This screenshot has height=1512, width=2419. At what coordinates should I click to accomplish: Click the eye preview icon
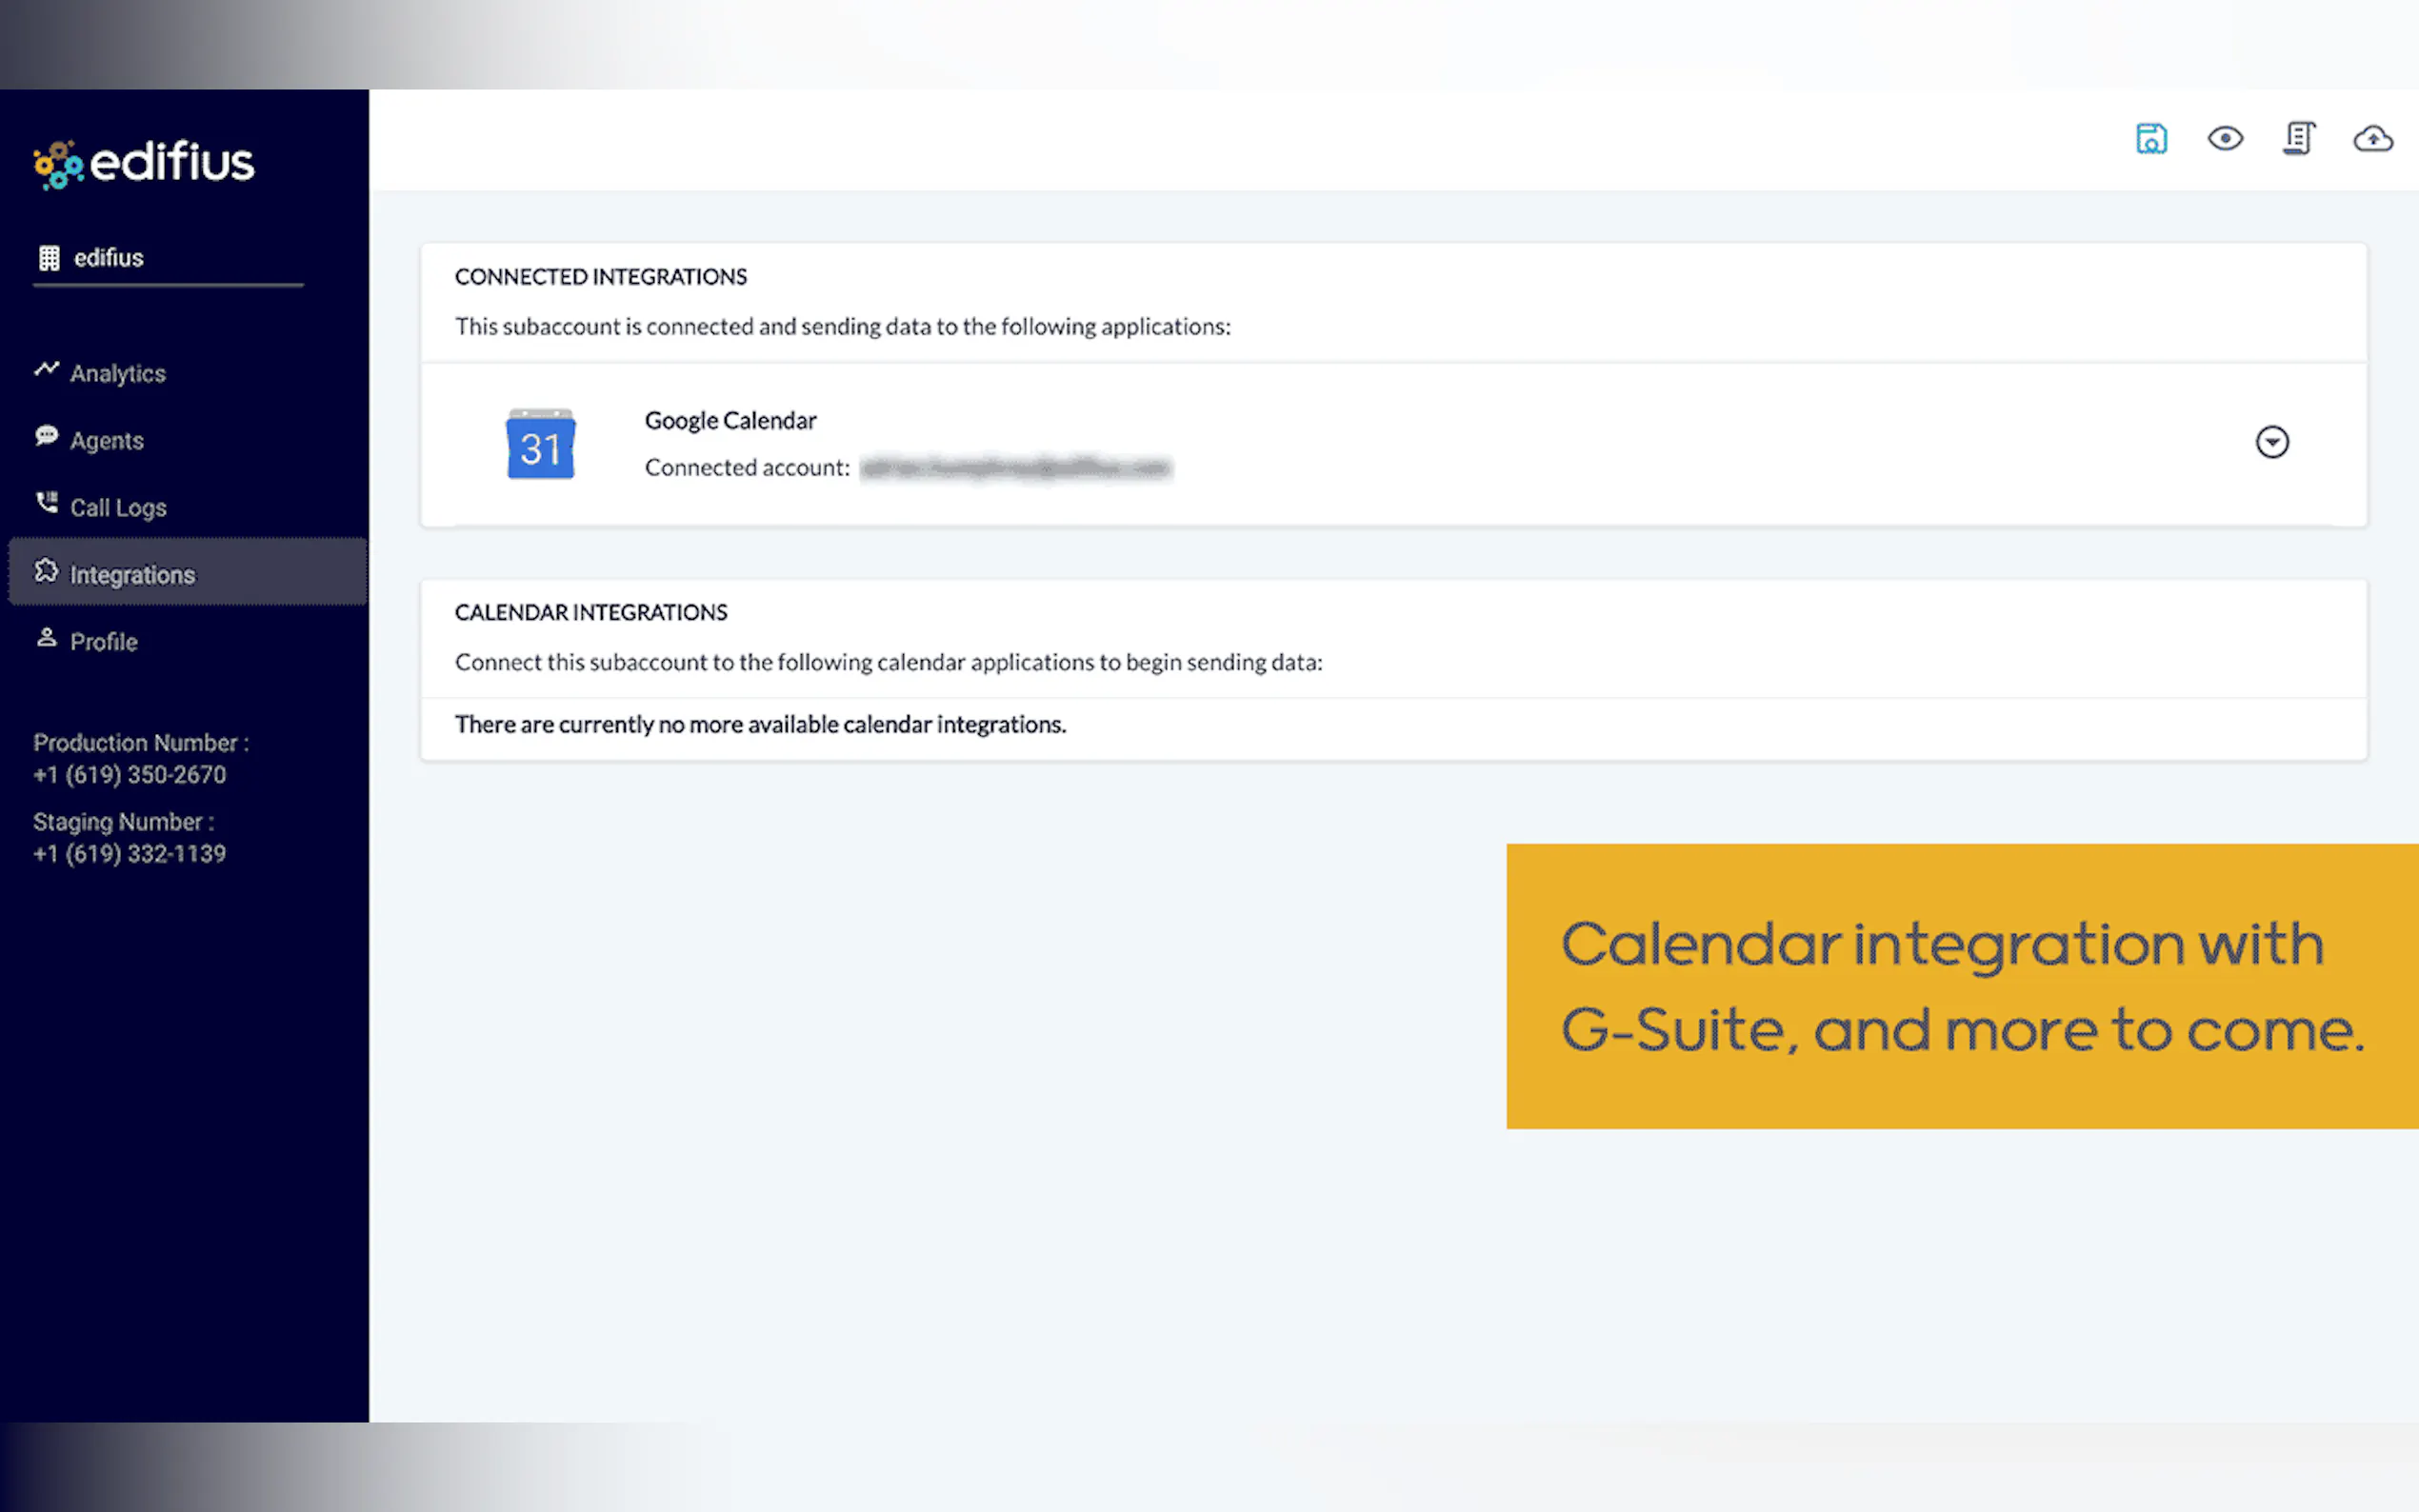point(2225,138)
